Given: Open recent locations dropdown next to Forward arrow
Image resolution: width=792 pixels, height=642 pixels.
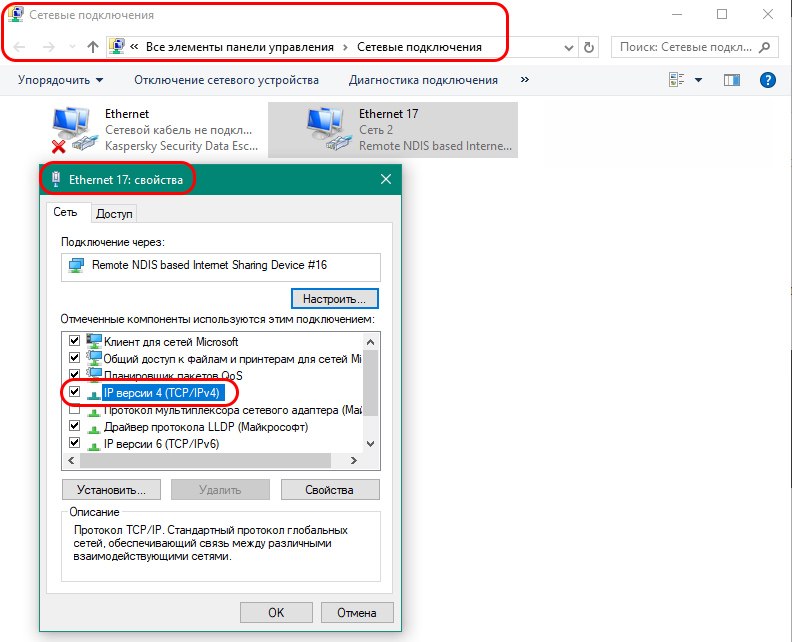Looking at the screenshot, I should click(x=72, y=47).
